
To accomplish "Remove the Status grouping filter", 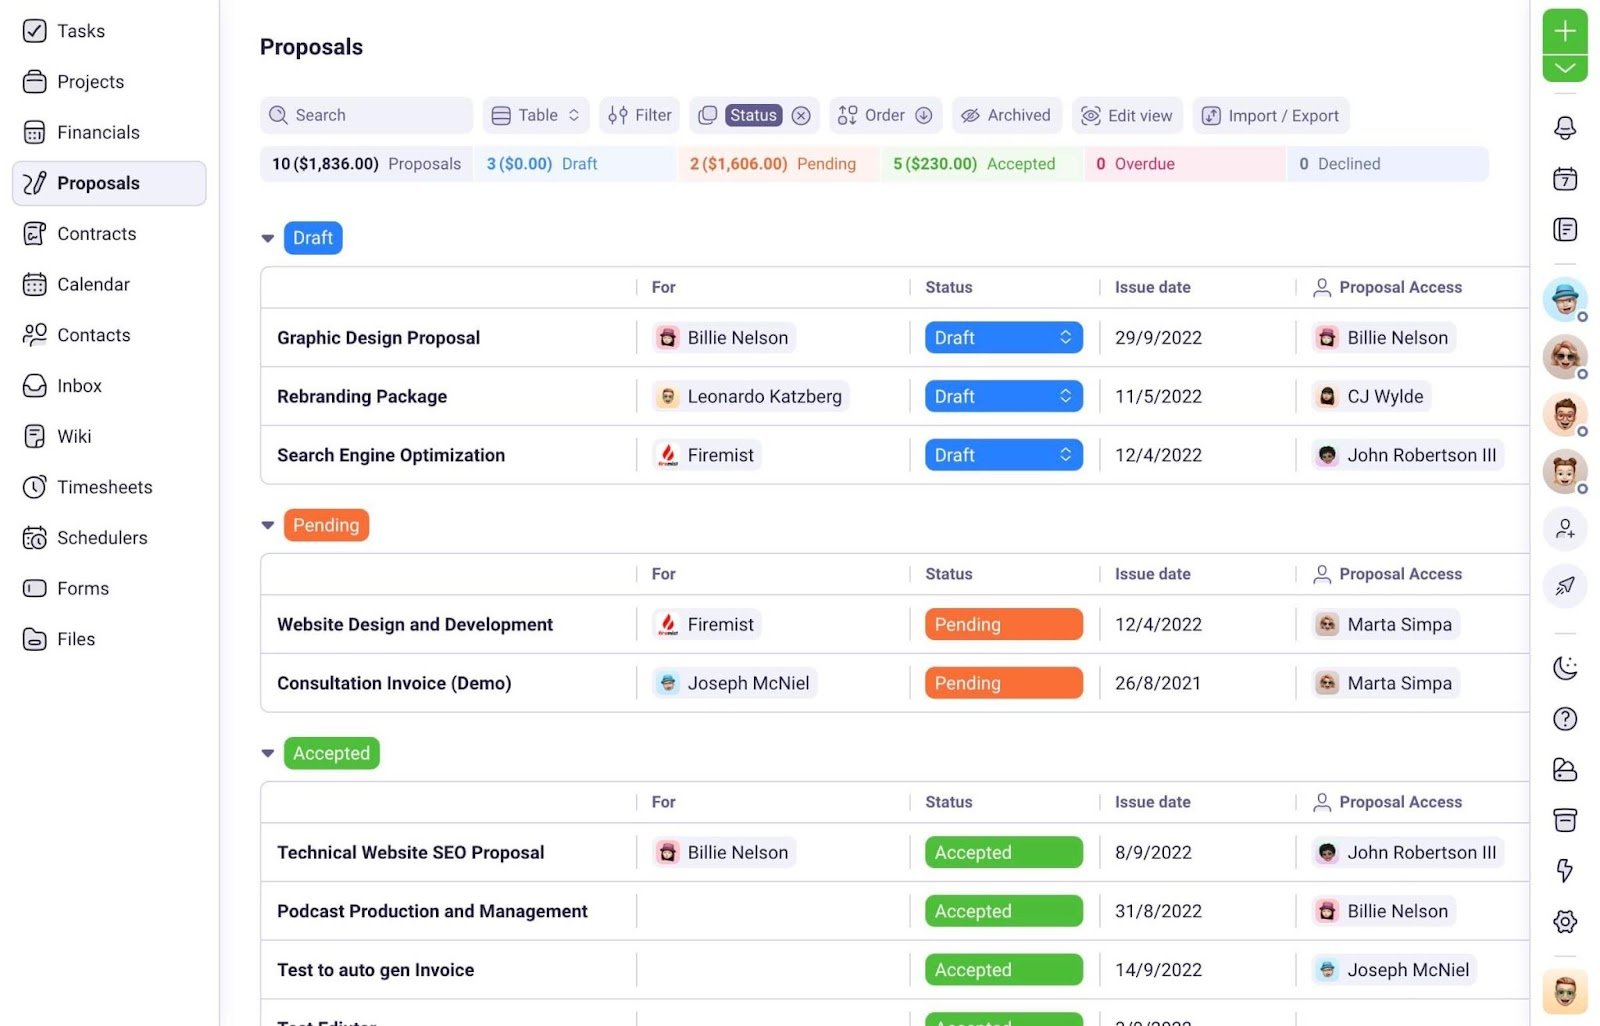I will [801, 116].
